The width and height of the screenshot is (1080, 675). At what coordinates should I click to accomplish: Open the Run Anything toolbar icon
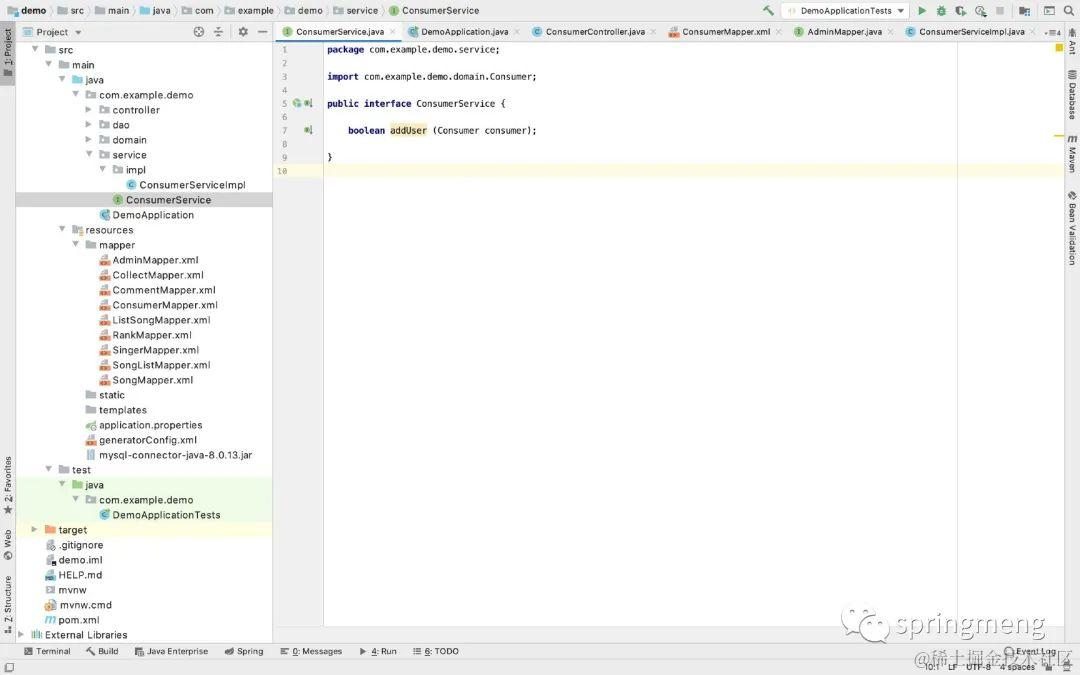click(1049, 10)
